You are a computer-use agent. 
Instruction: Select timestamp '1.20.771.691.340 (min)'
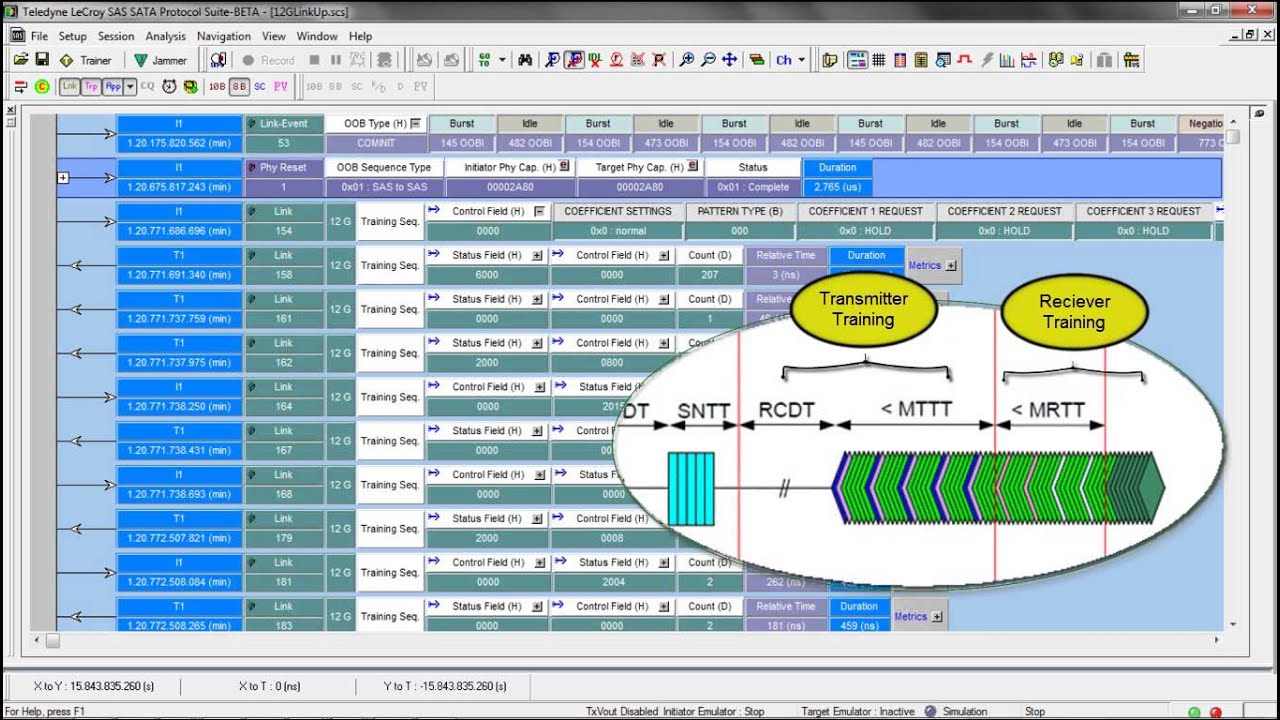[179, 275]
